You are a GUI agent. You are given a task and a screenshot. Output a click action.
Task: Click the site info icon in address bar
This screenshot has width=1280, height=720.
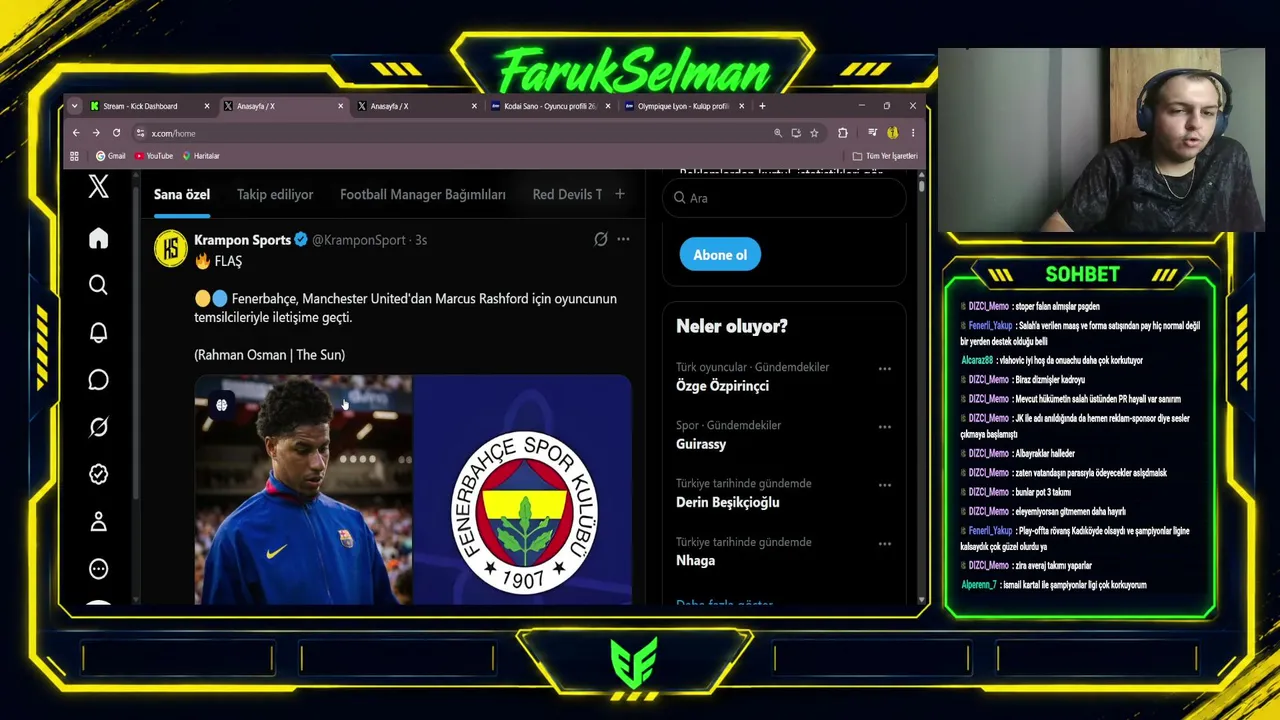[x=141, y=133]
